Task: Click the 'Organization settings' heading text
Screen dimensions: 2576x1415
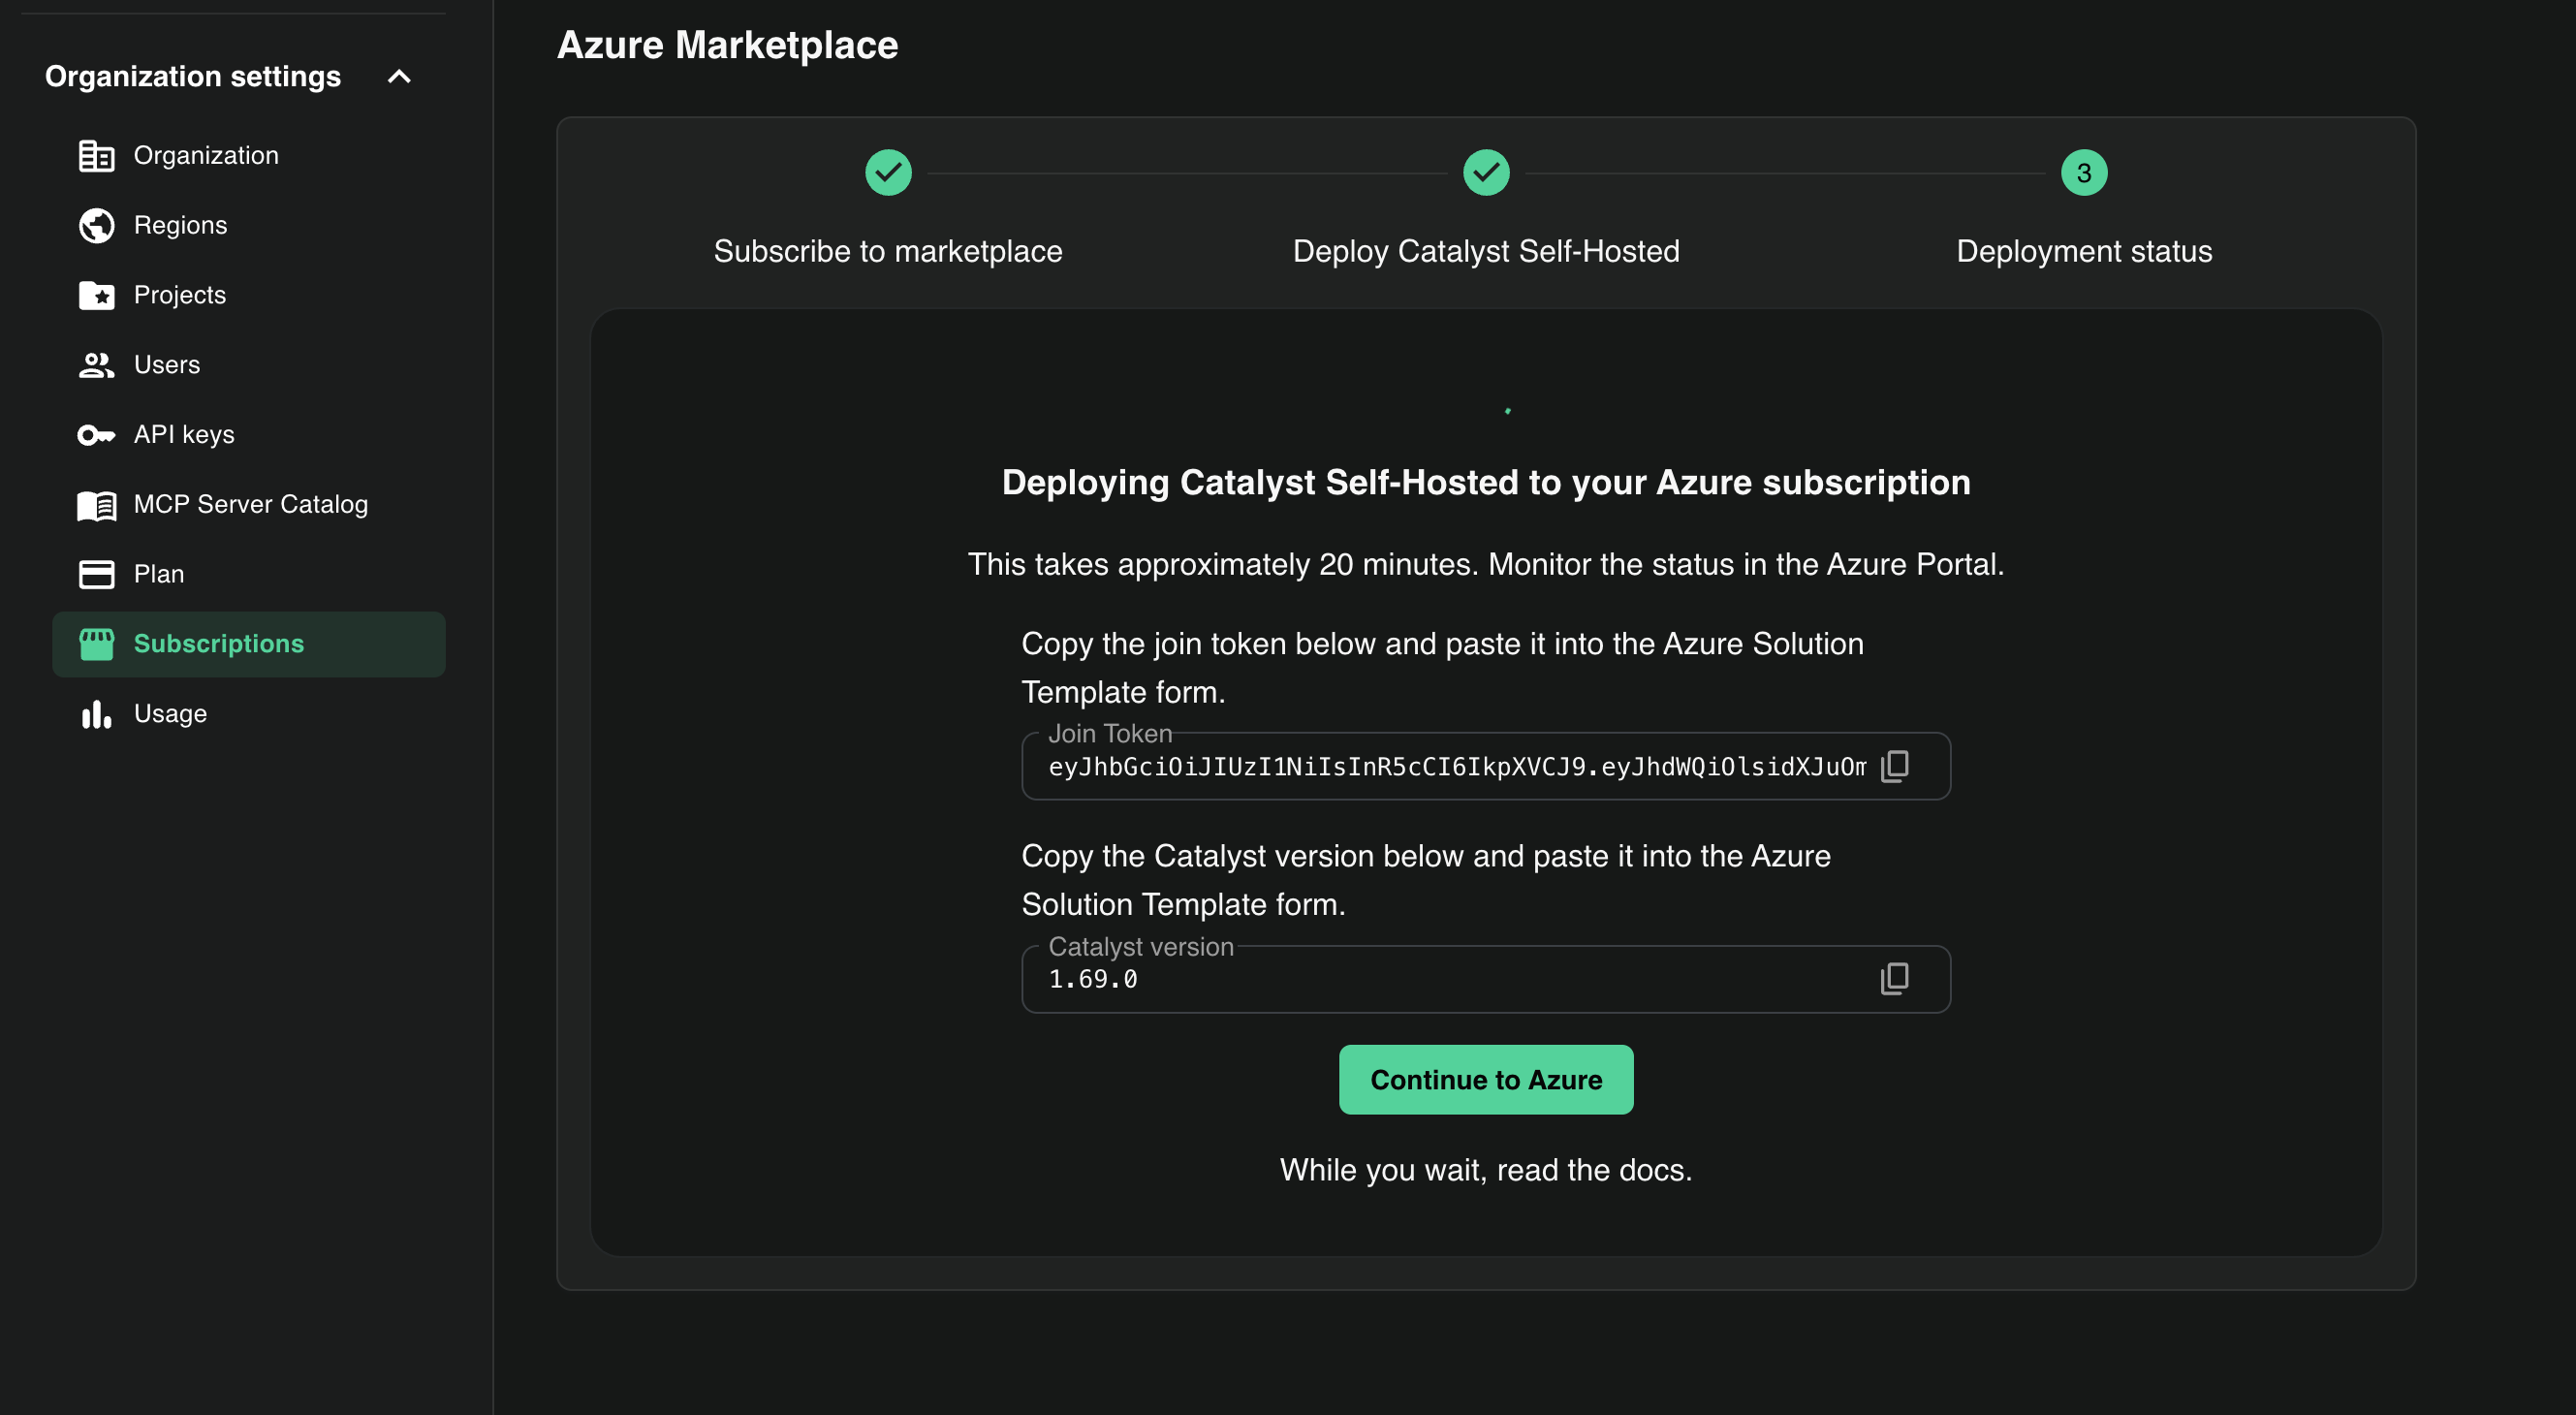Action: (193, 77)
